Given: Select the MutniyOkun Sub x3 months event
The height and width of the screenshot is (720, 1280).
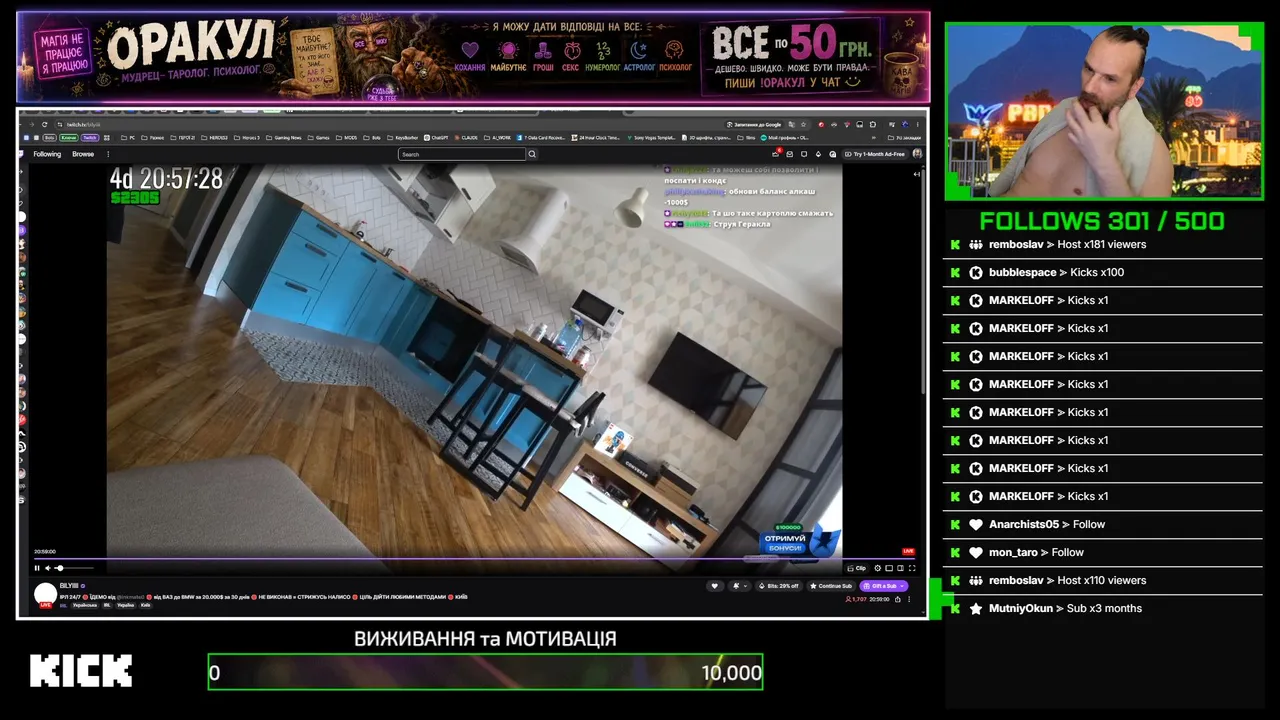Looking at the screenshot, I should point(1102,608).
